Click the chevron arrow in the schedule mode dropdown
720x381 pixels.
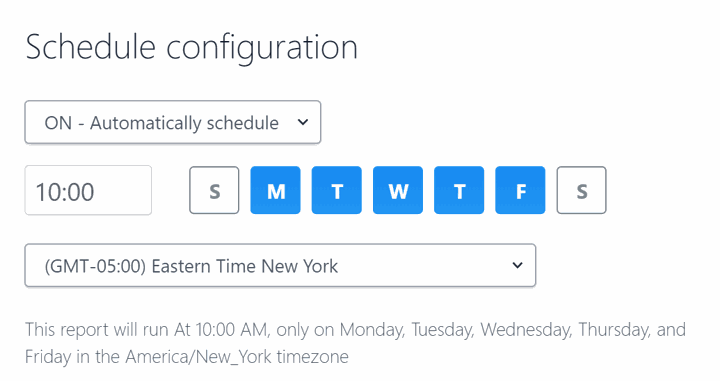(303, 122)
